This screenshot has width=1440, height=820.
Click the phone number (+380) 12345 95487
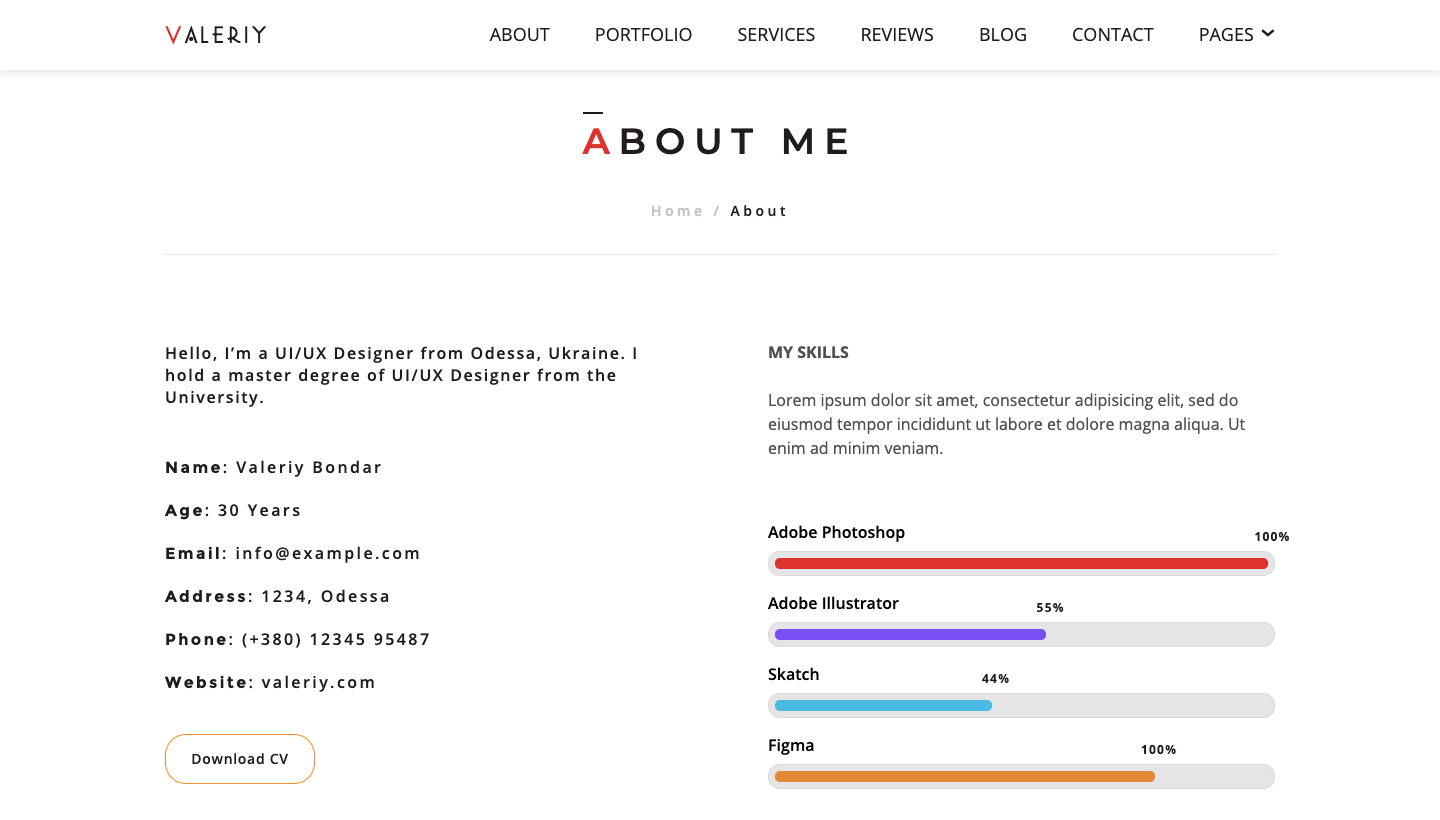[336, 639]
